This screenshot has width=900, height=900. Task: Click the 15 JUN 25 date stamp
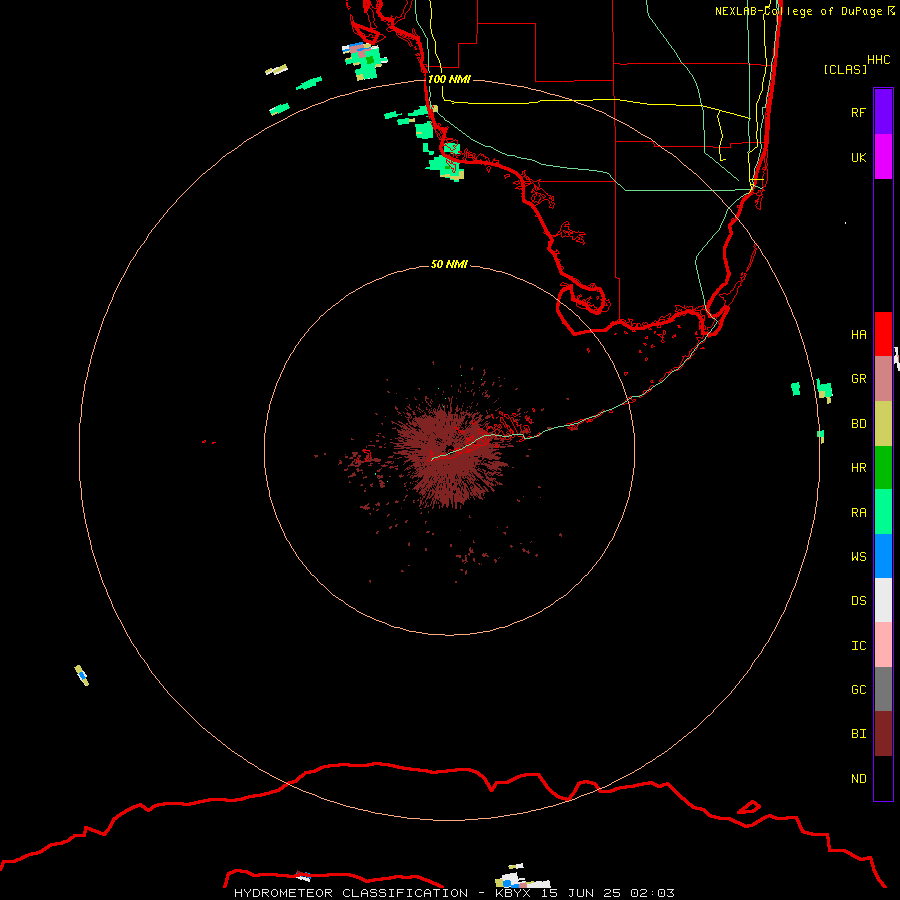pos(581,893)
